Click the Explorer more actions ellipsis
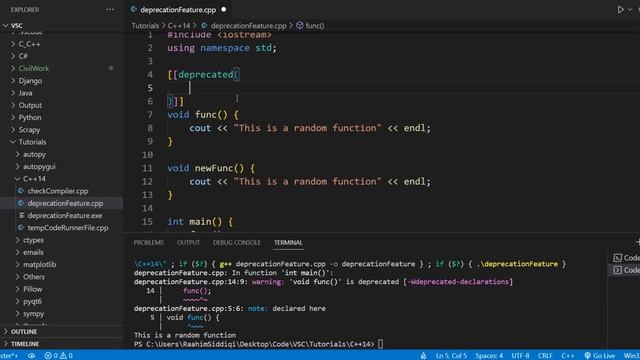 [x=110, y=9]
